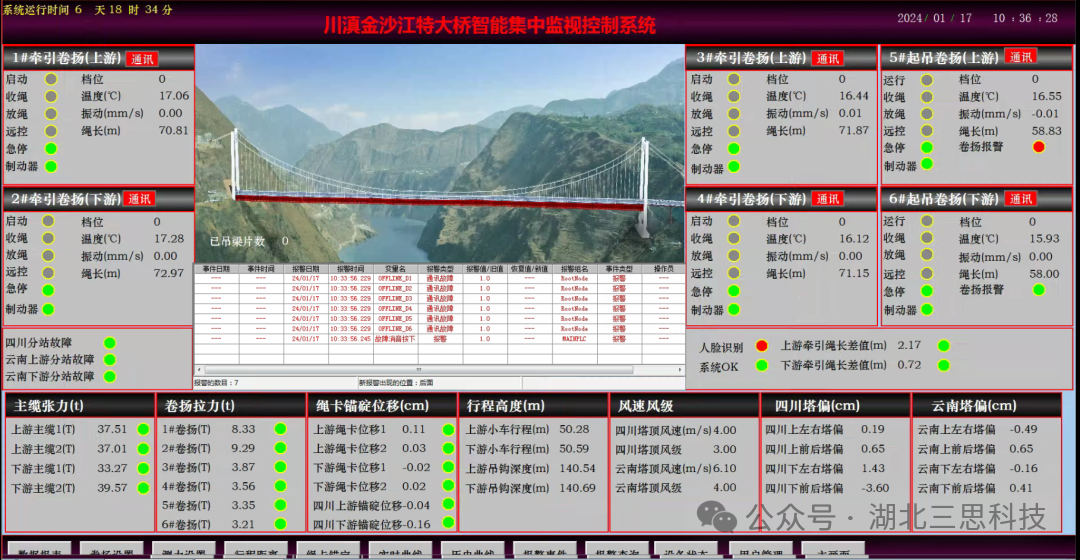Click the 四川分站故障 indicator light
1080x560 pixels.
(x=110, y=343)
